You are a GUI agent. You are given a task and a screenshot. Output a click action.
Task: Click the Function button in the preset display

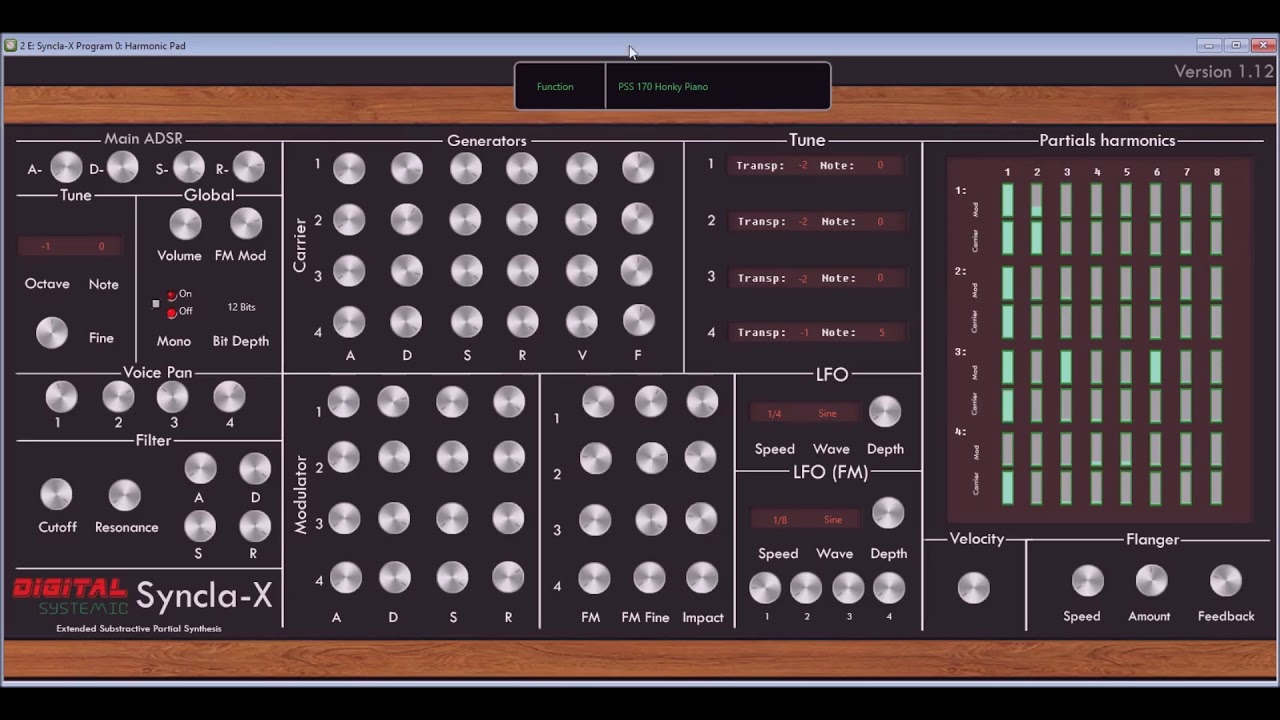tap(555, 87)
